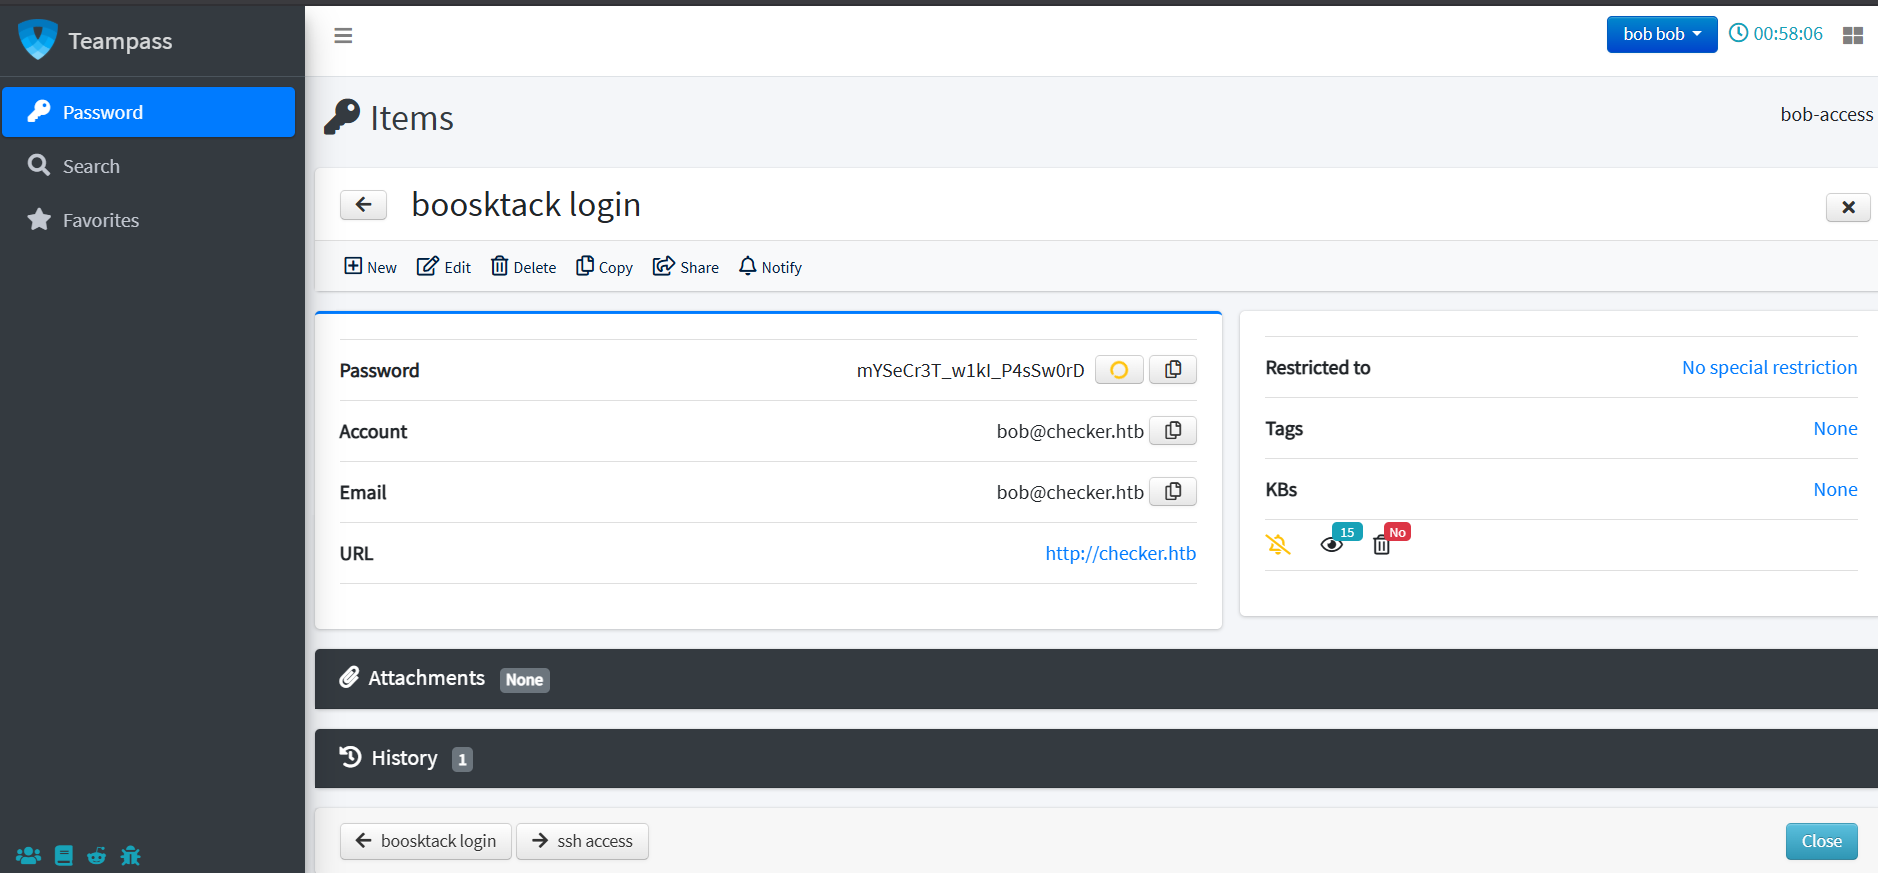
Task: Click the 00:58:06 session time
Action: click(x=1788, y=34)
